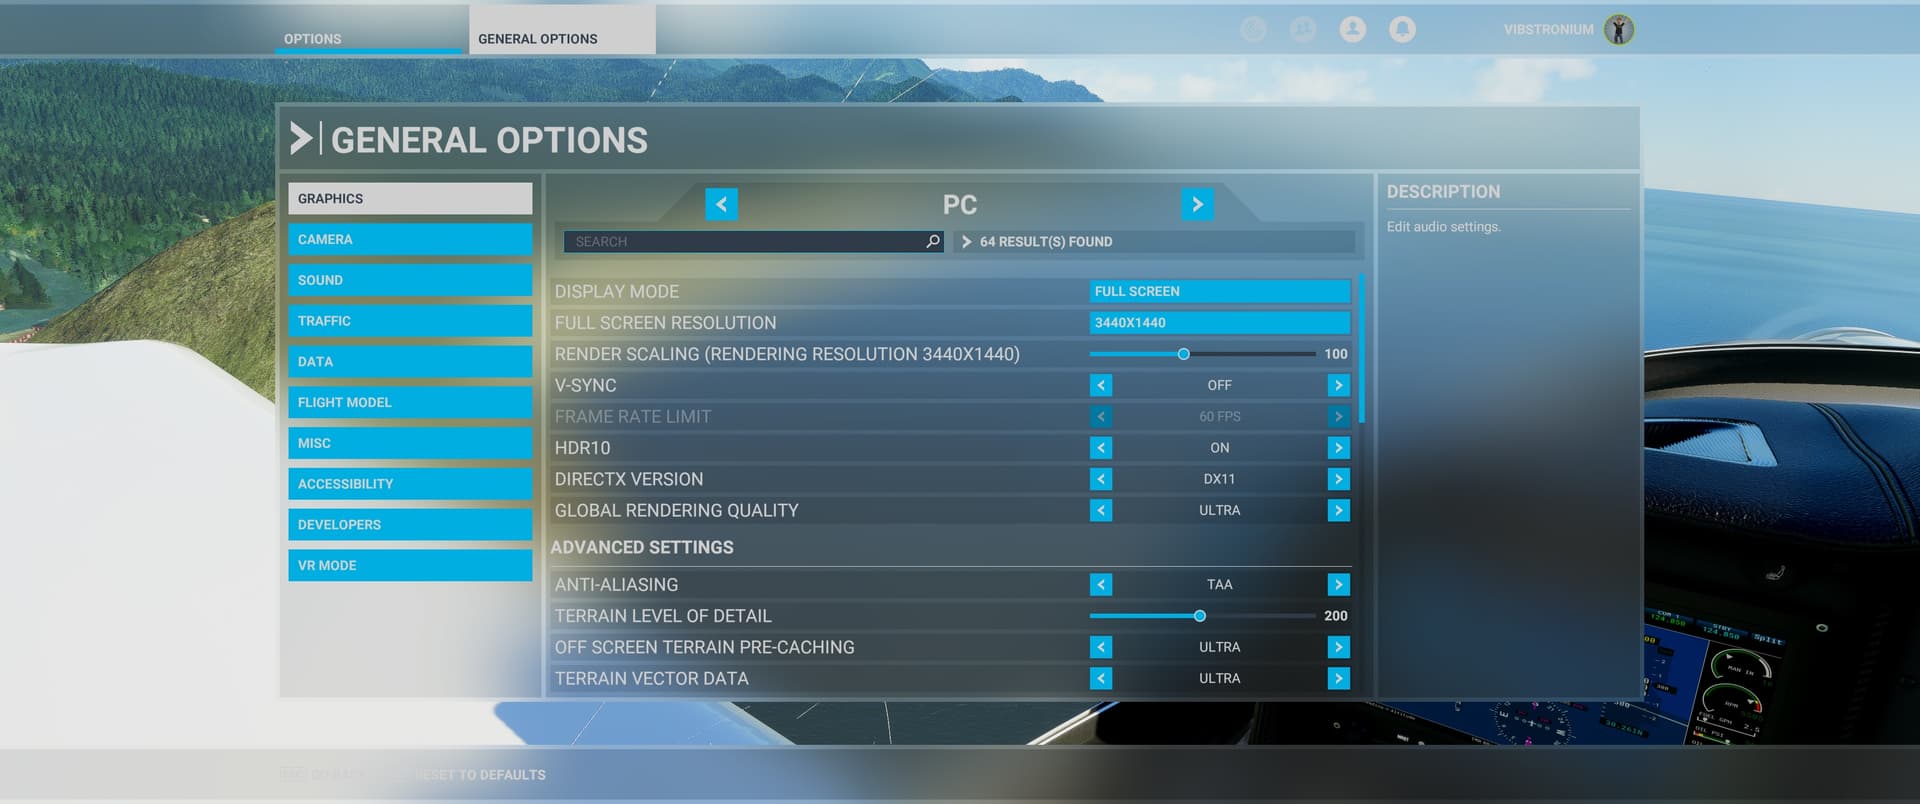Open the General Options tab
Screen dimensions: 1920x804
click(562, 30)
